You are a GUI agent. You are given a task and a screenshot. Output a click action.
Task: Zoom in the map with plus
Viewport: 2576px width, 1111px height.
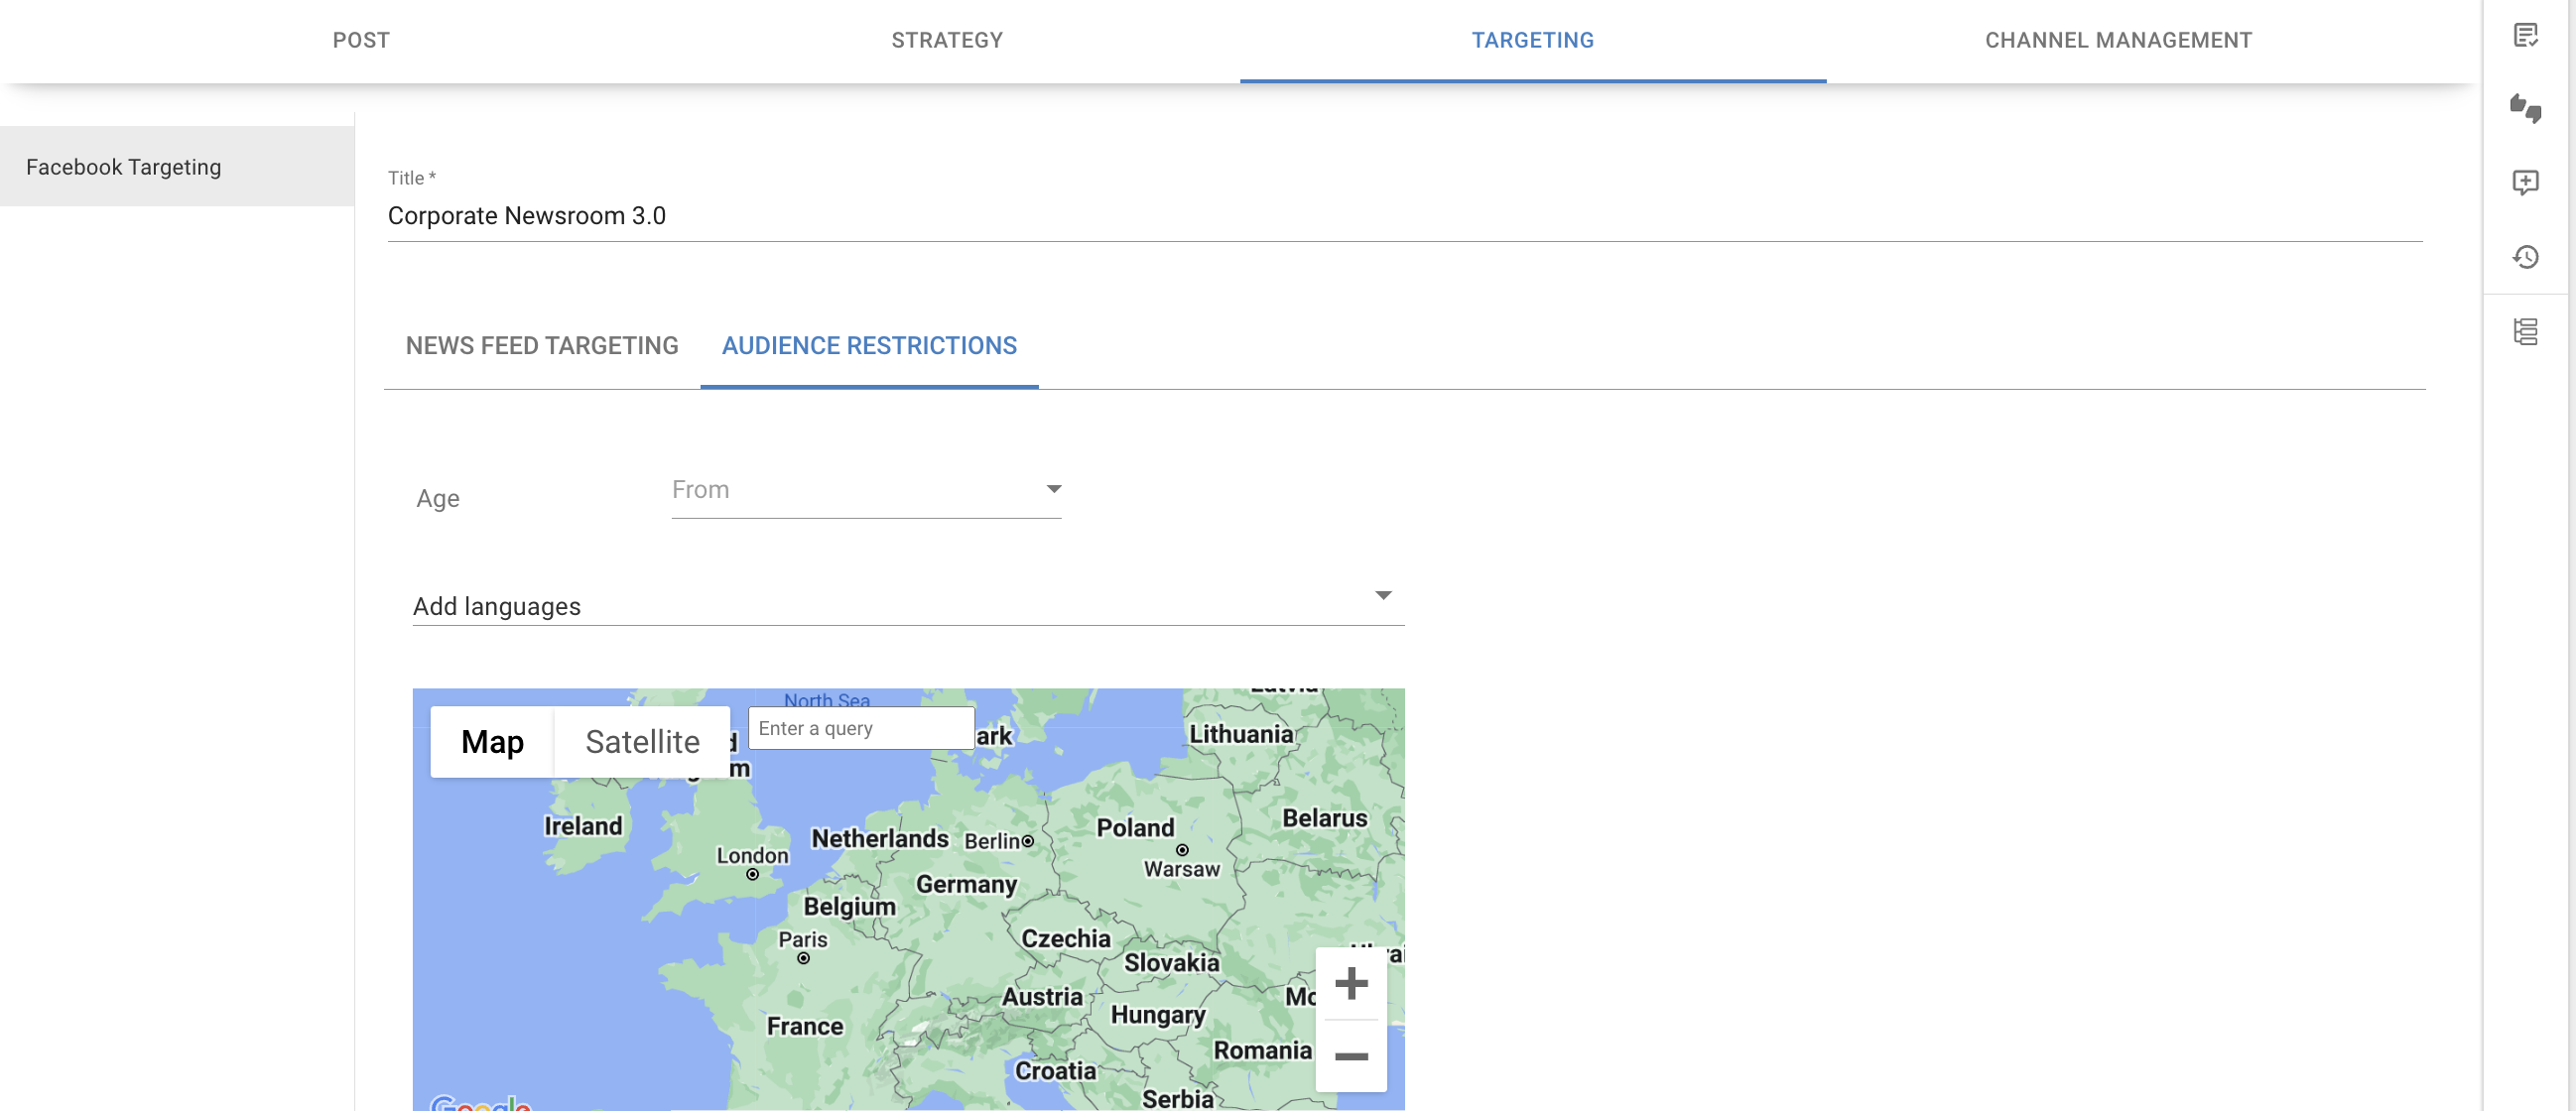(1350, 983)
